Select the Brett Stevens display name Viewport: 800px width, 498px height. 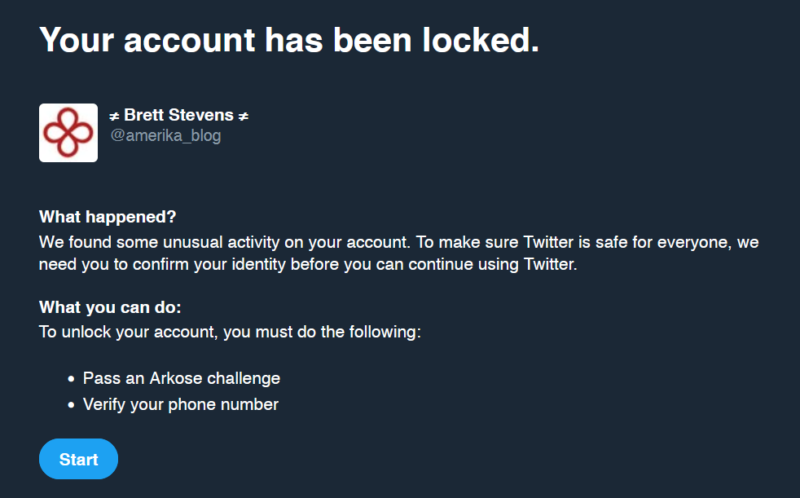tap(179, 115)
